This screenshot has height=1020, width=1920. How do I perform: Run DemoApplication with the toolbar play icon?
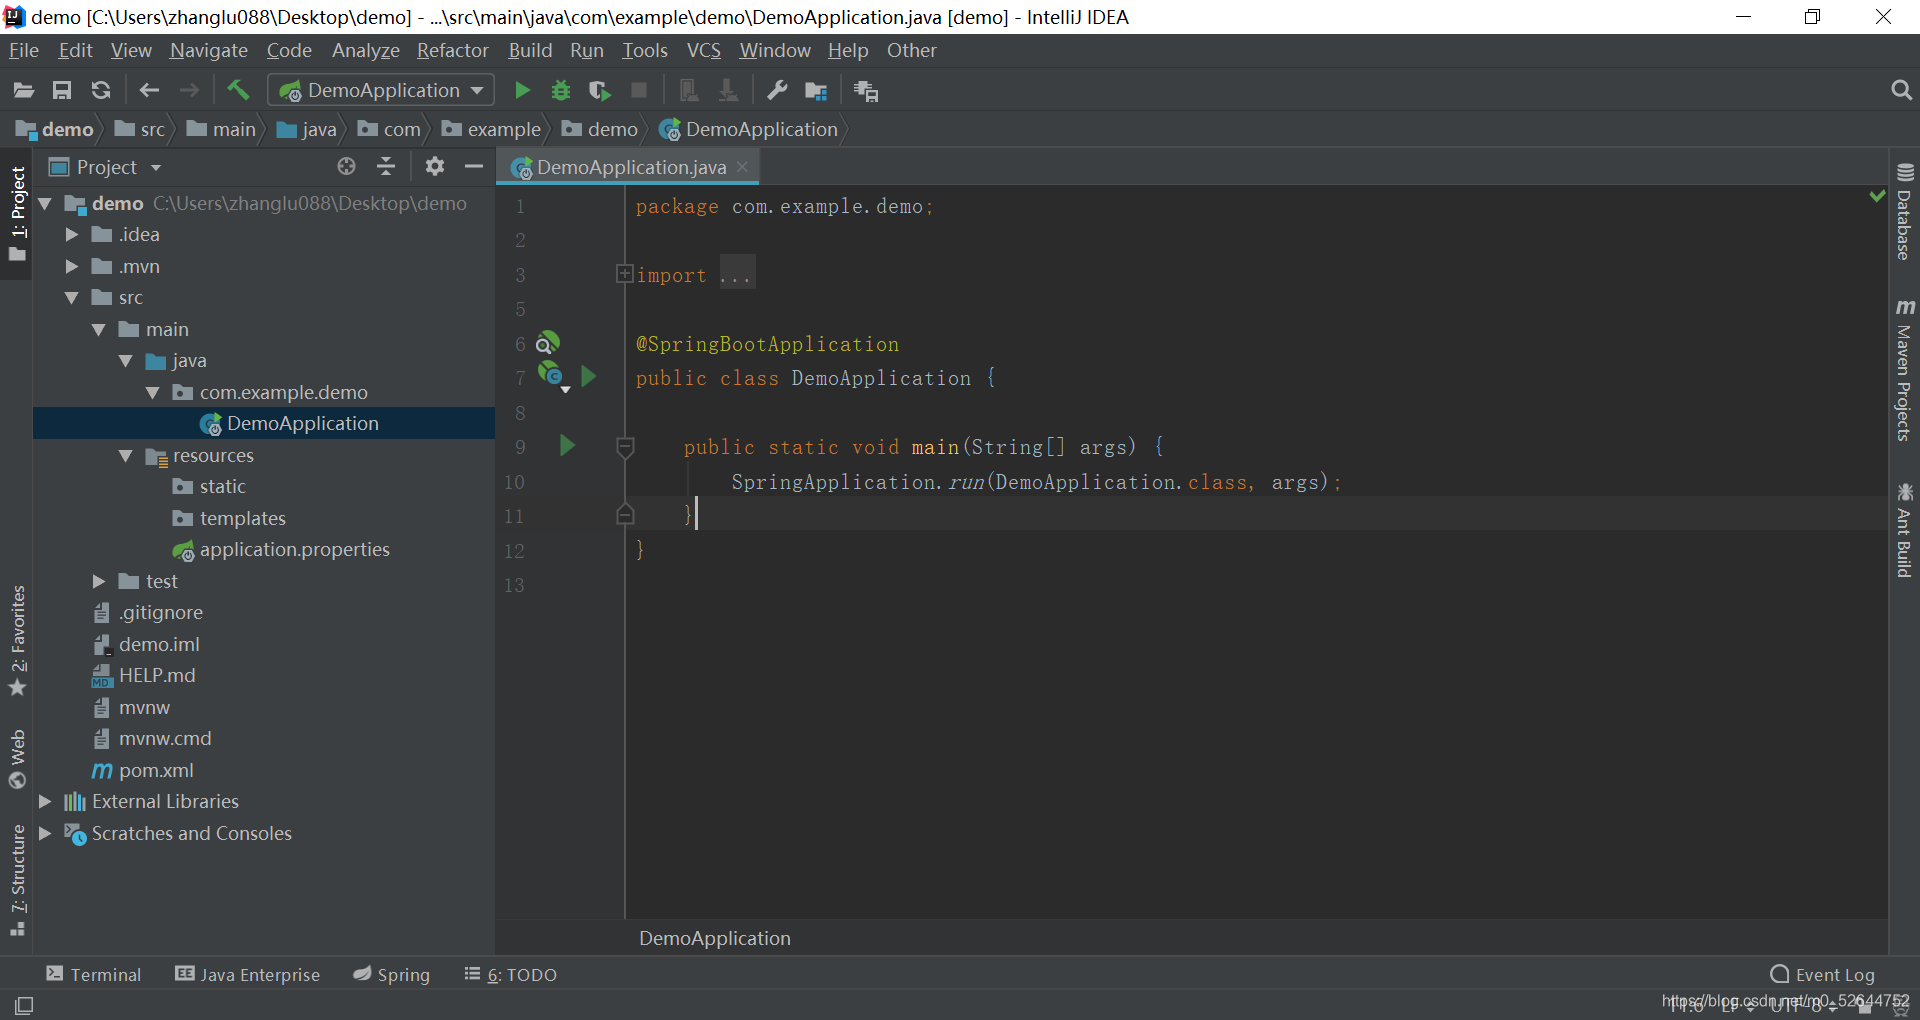click(x=522, y=91)
